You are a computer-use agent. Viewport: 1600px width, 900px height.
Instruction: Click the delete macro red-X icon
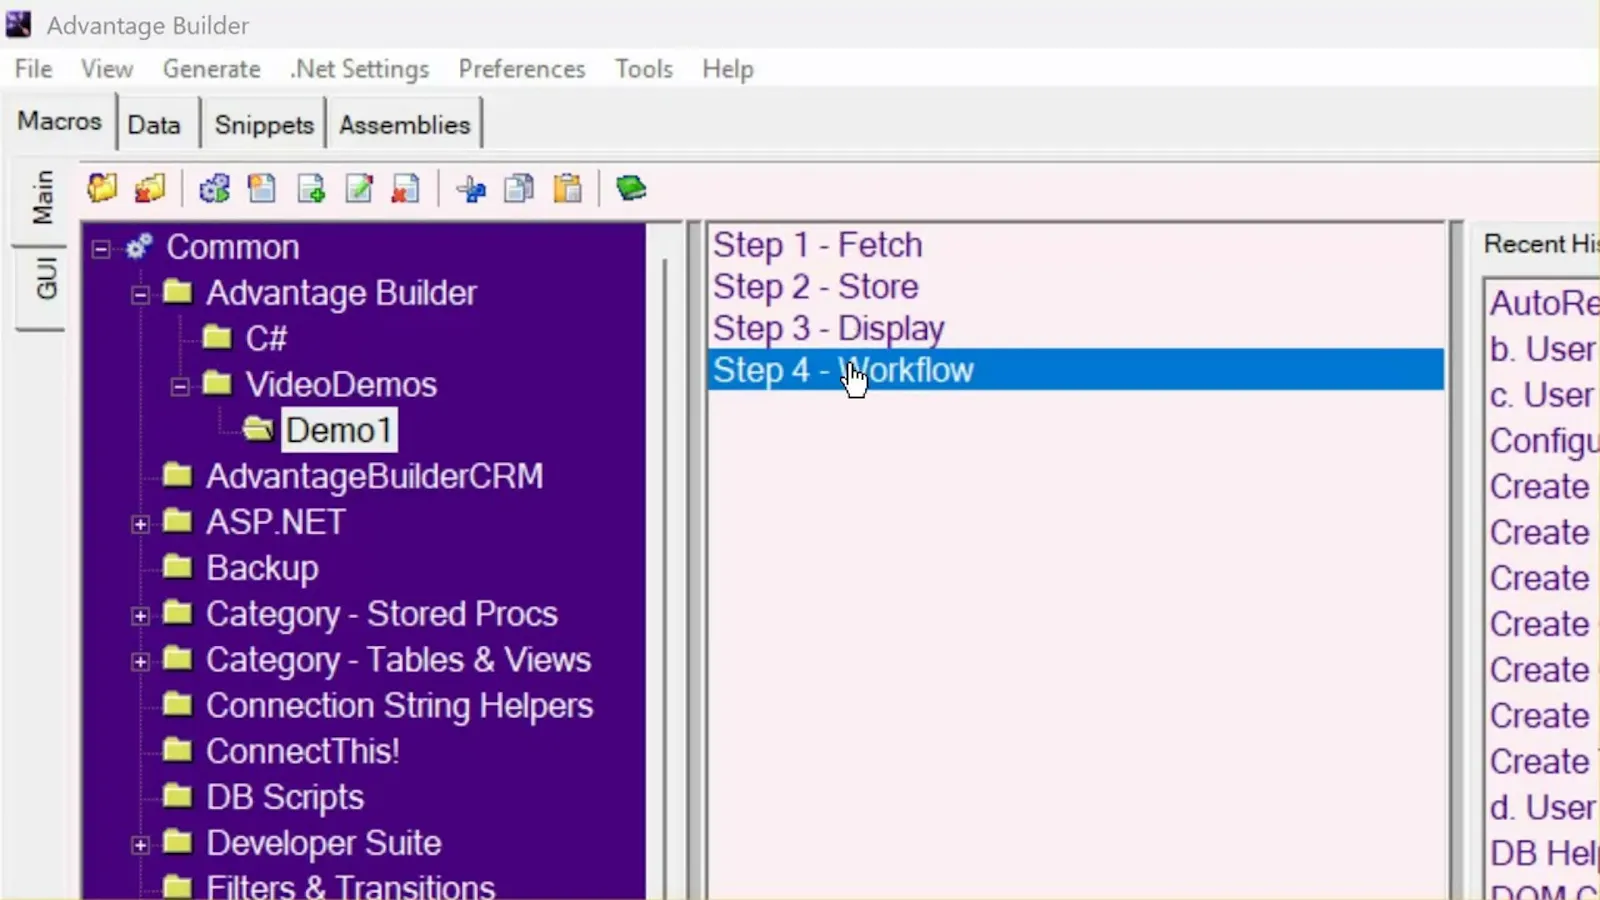pyautogui.click(x=406, y=188)
